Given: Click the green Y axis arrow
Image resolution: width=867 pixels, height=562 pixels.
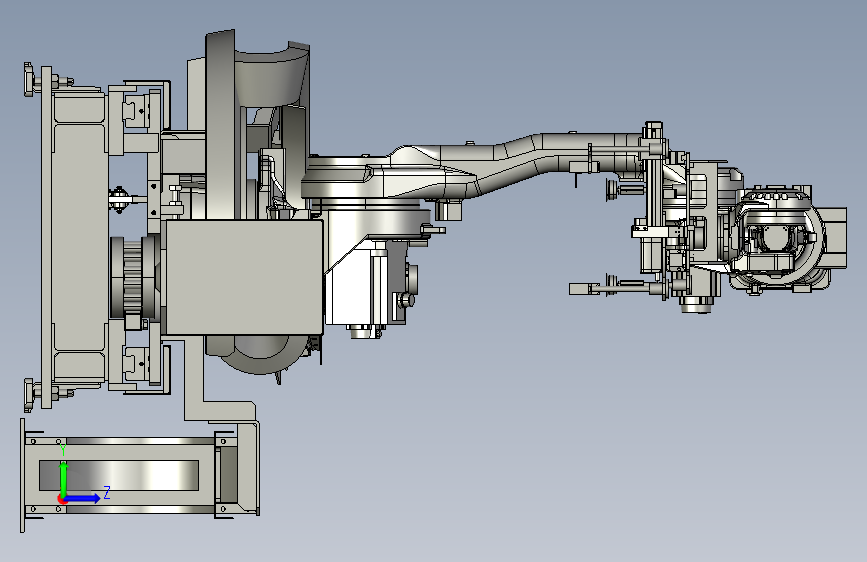Looking at the screenshot, I should tap(64, 479).
